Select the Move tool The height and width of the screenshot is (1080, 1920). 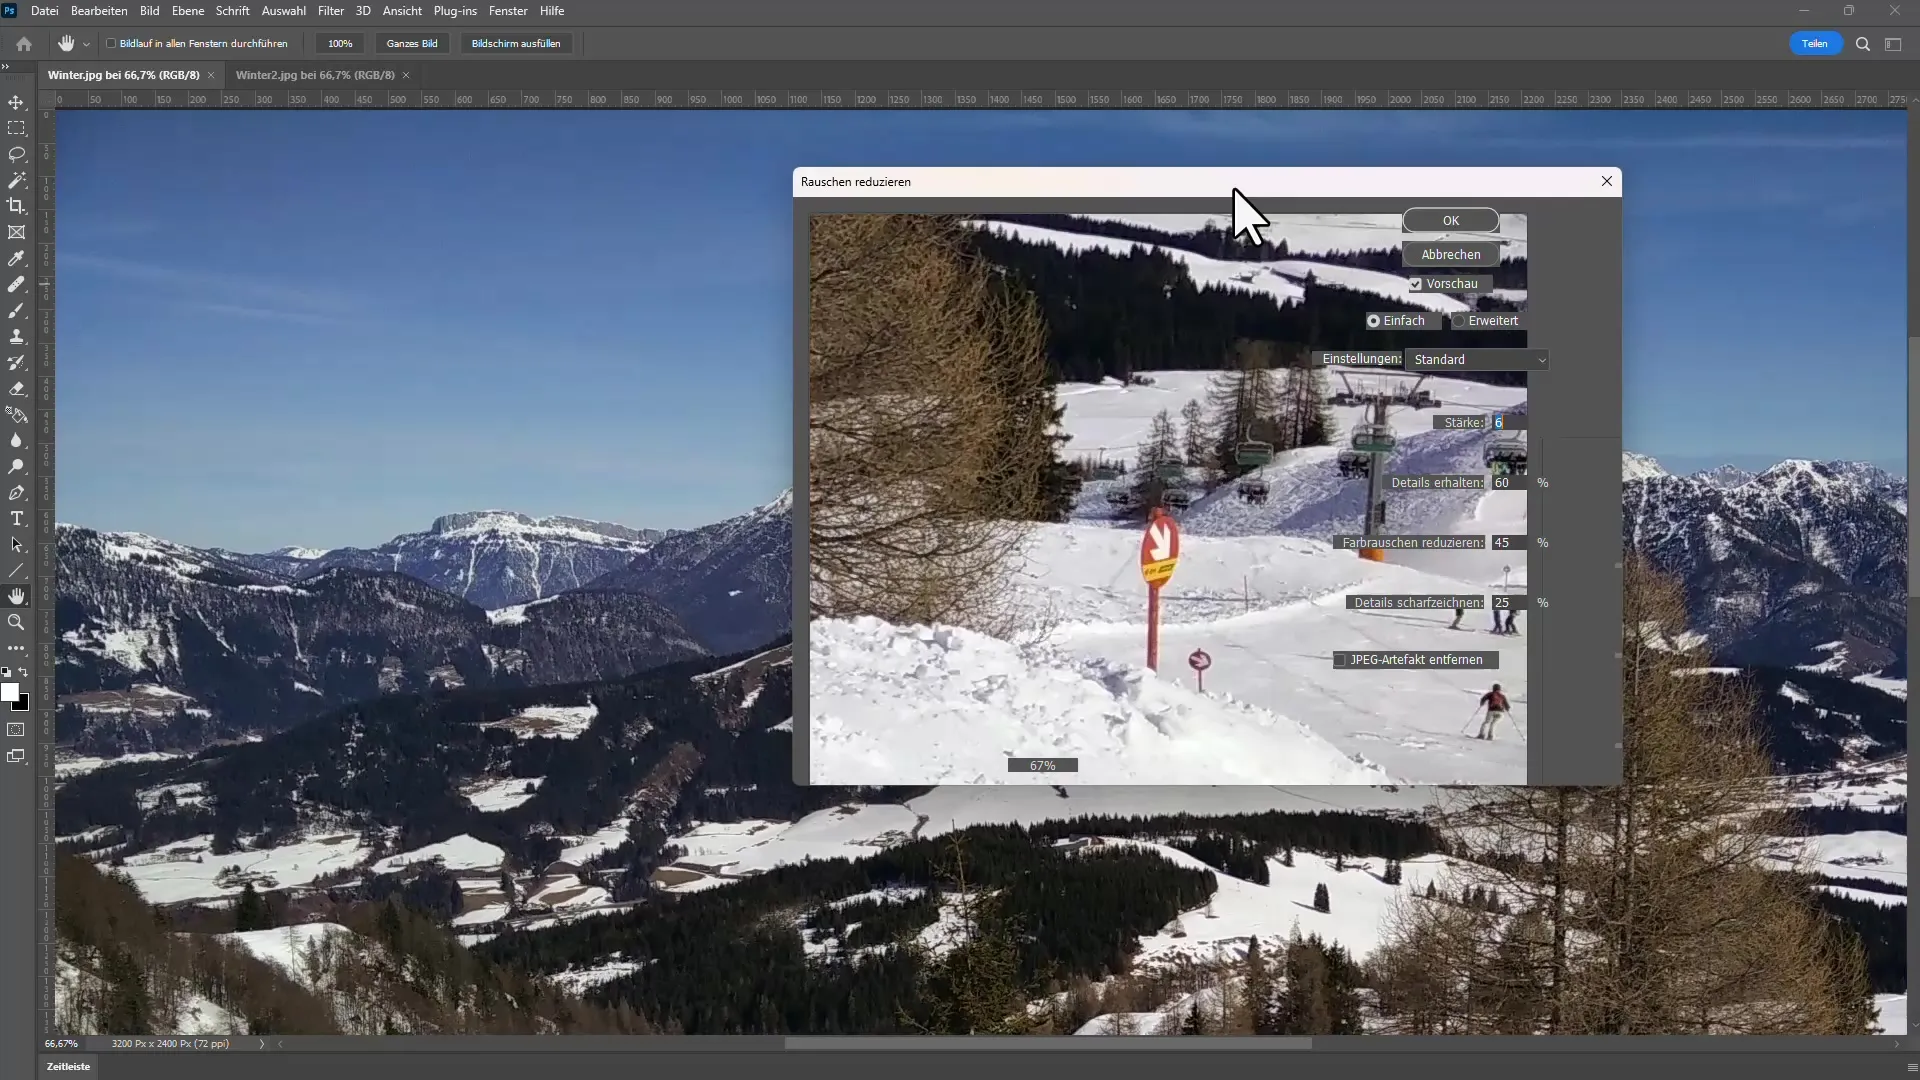tap(16, 103)
